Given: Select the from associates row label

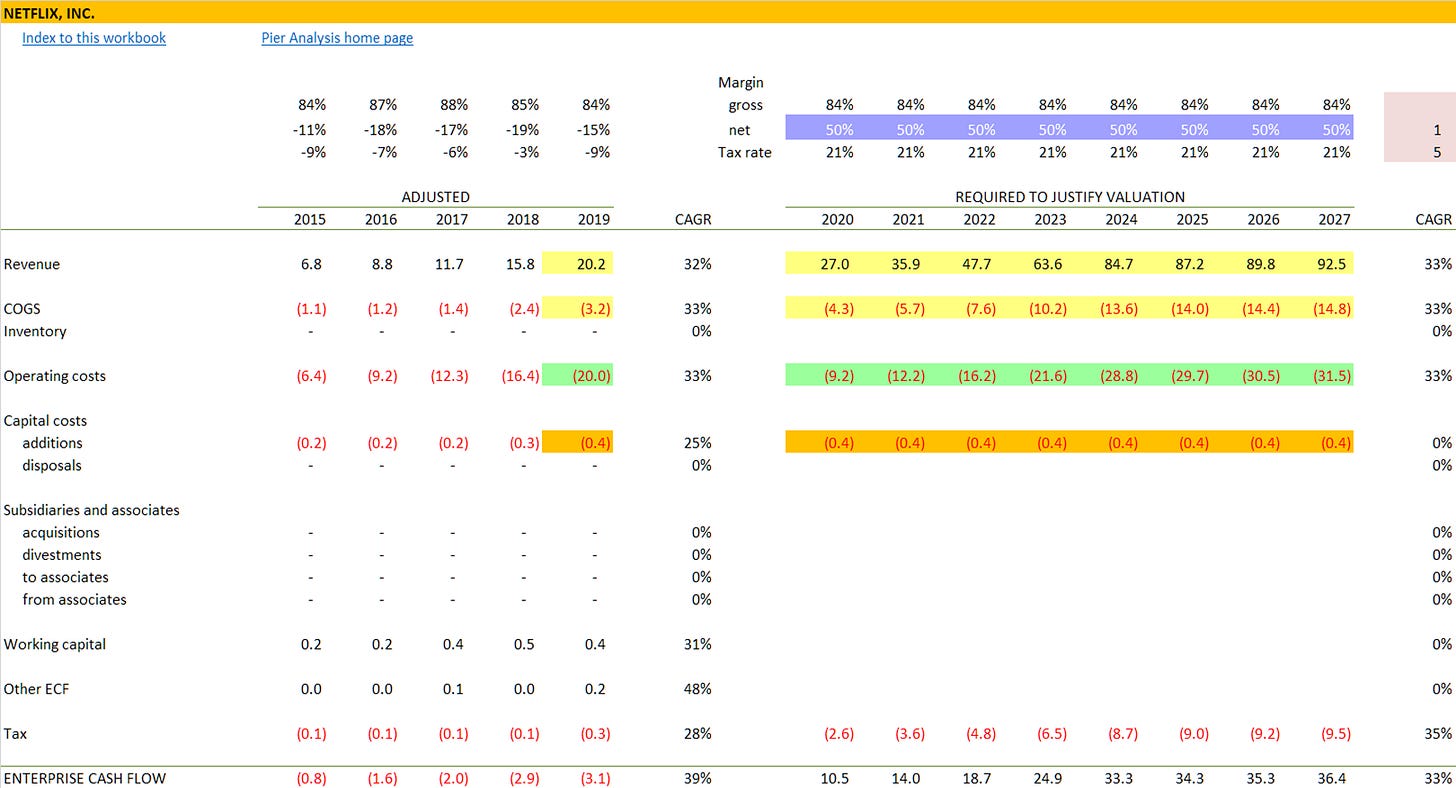Looking at the screenshot, I should pyautogui.click(x=75, y=599).
